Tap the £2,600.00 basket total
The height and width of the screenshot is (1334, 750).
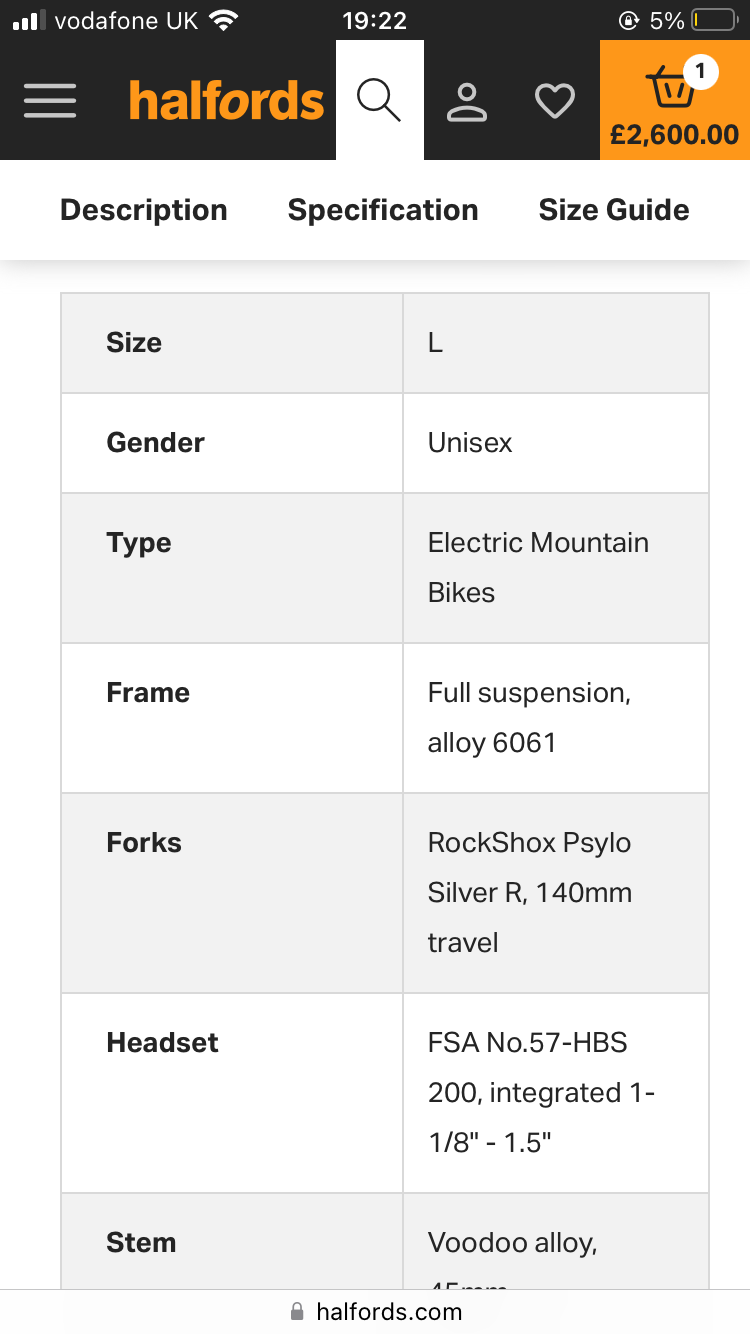pyautogui.click(x=675, y=135)
